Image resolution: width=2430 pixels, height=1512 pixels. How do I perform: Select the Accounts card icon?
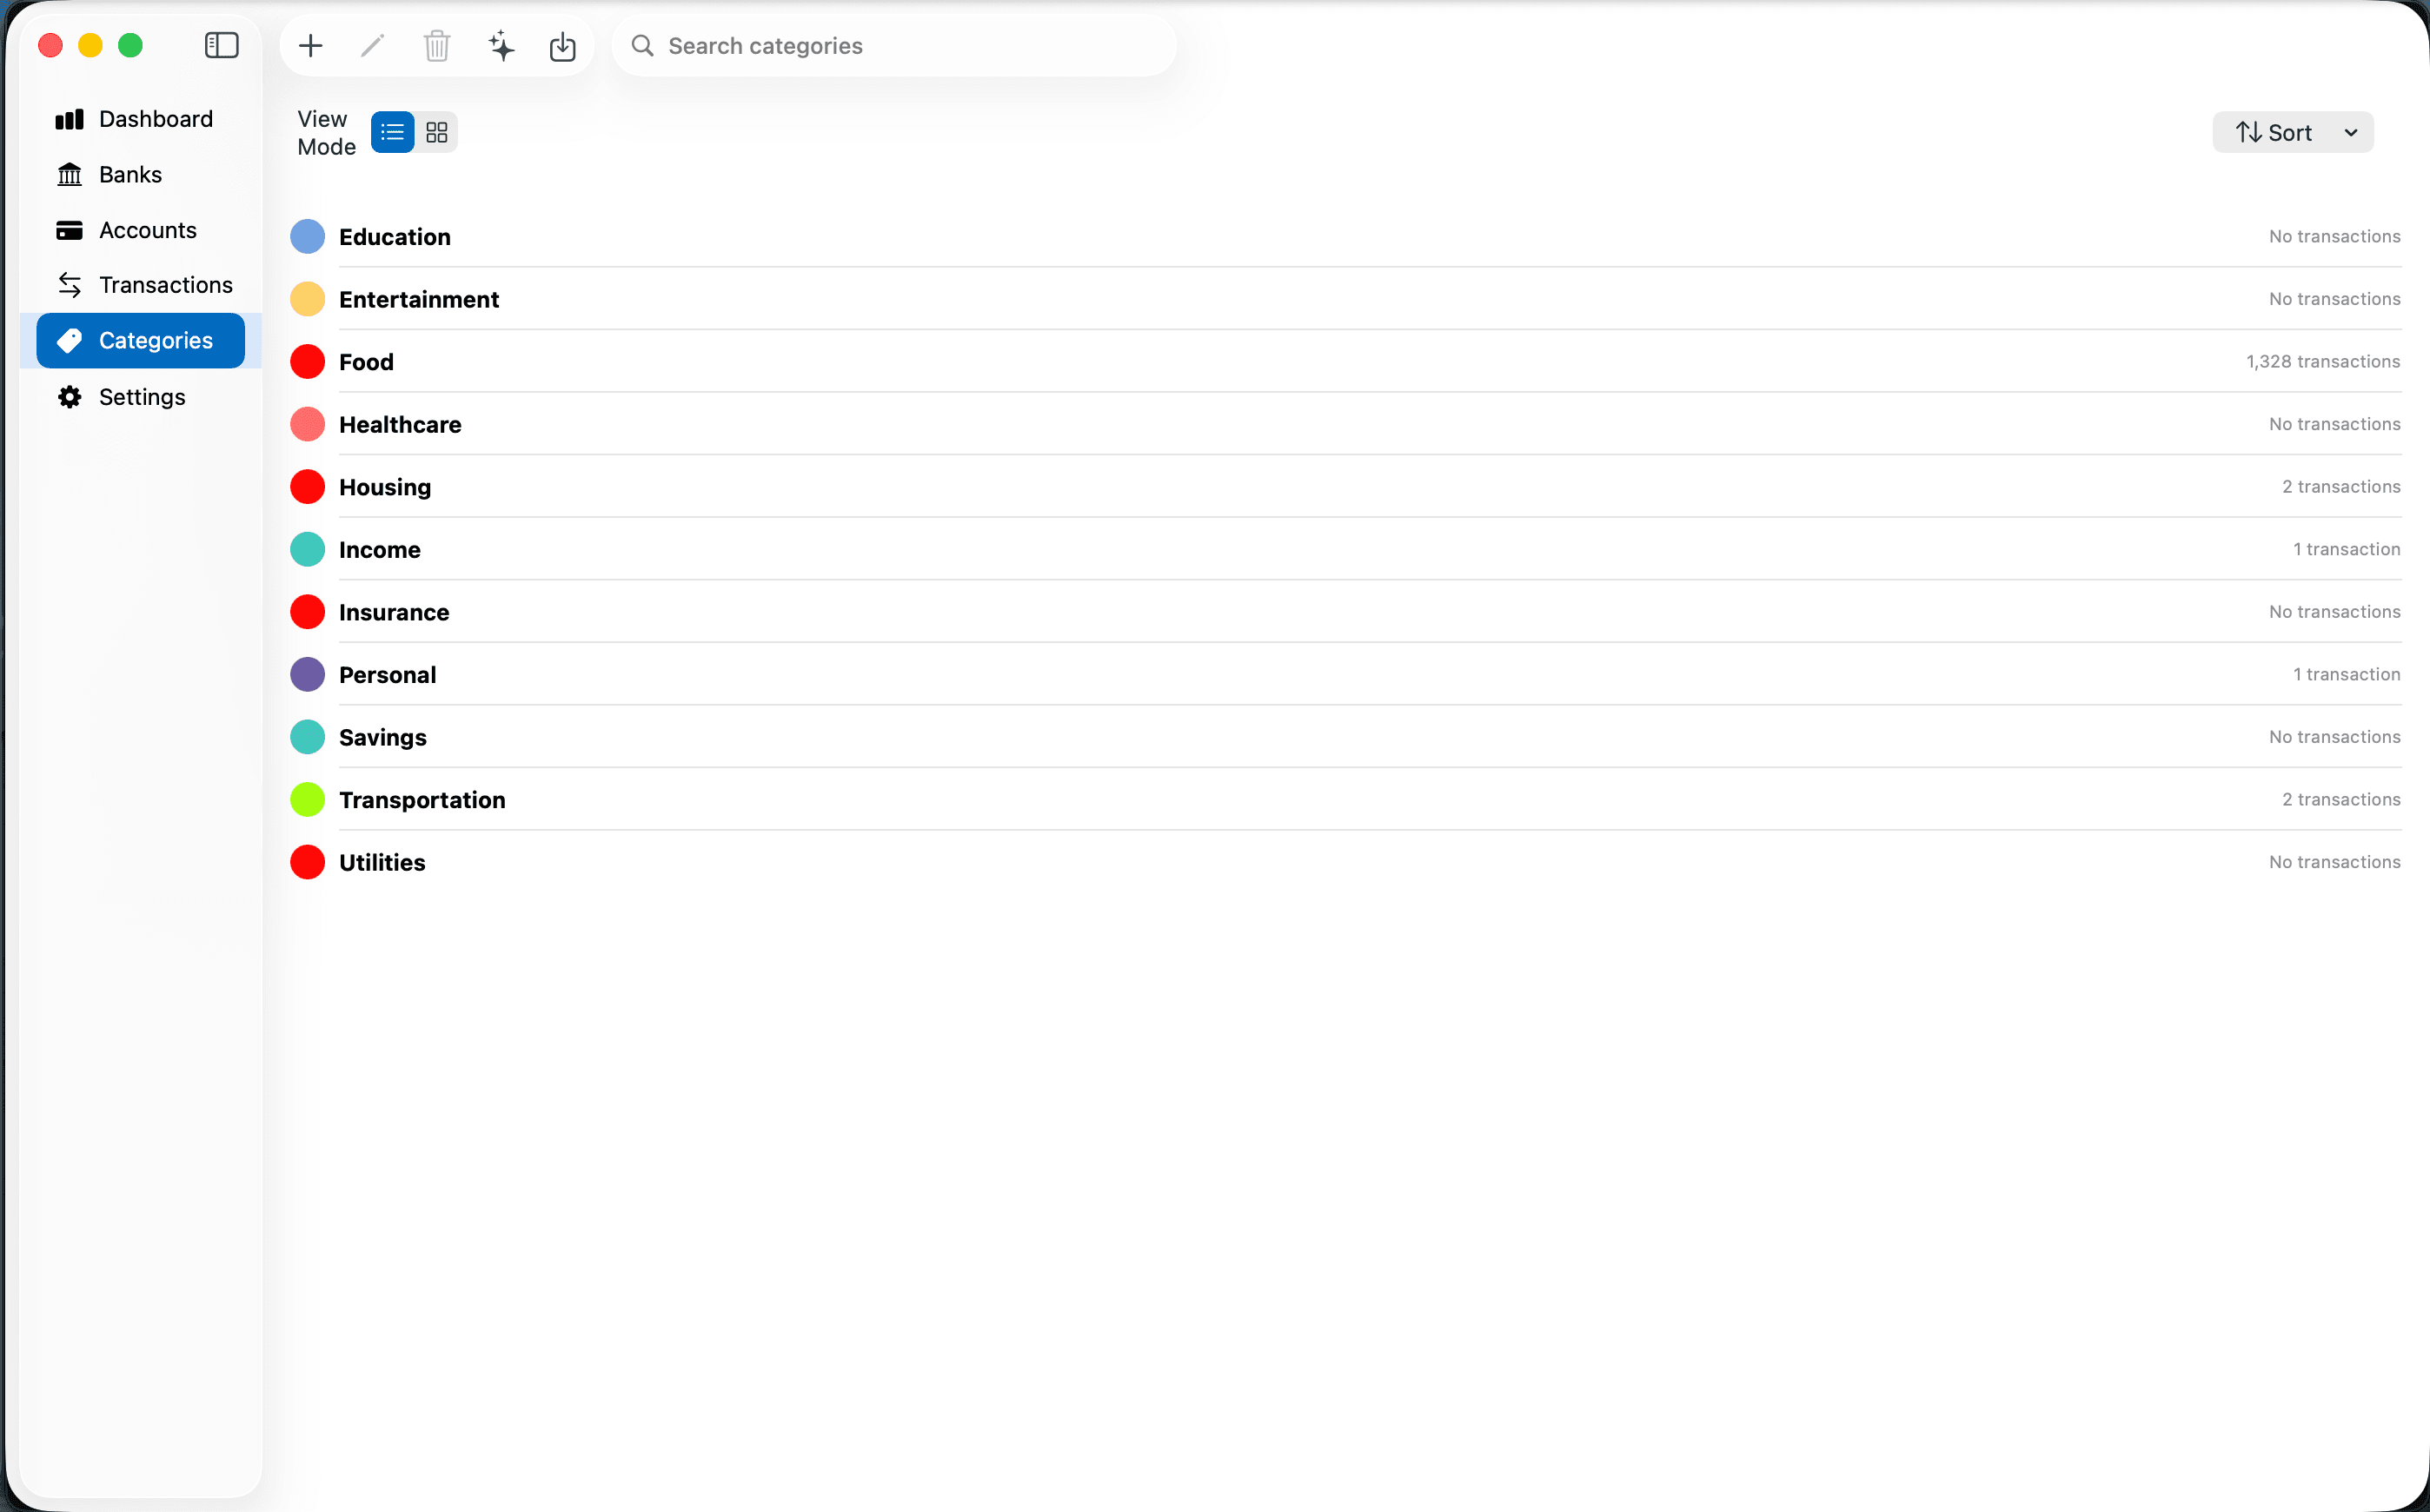(69, 229)
